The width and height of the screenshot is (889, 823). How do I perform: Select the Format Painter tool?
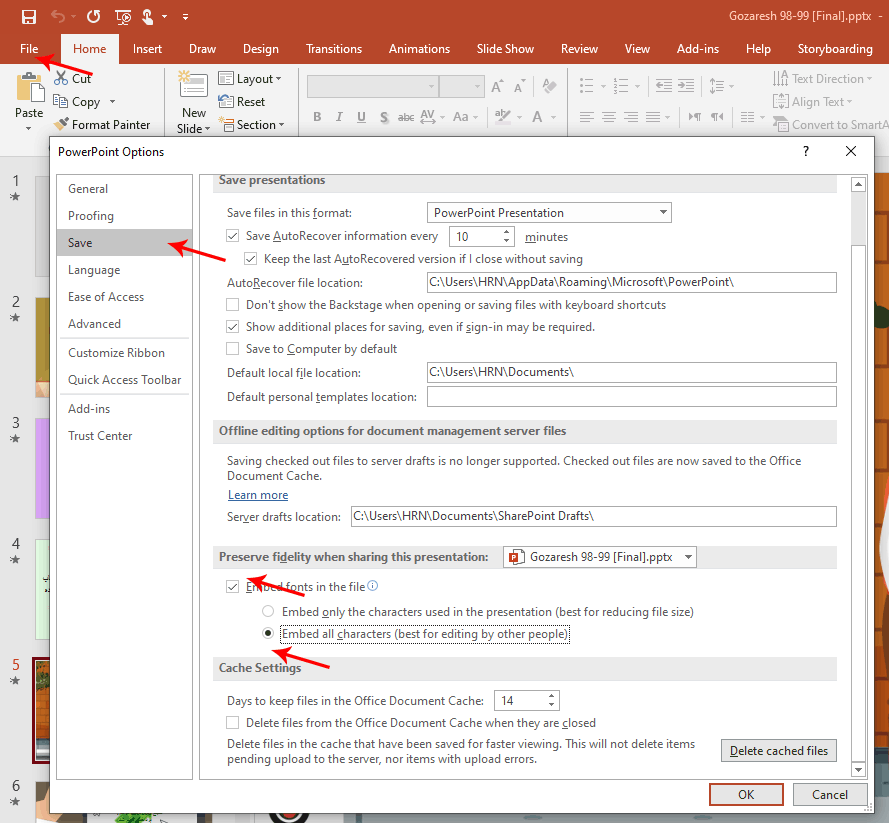(102, 125)
